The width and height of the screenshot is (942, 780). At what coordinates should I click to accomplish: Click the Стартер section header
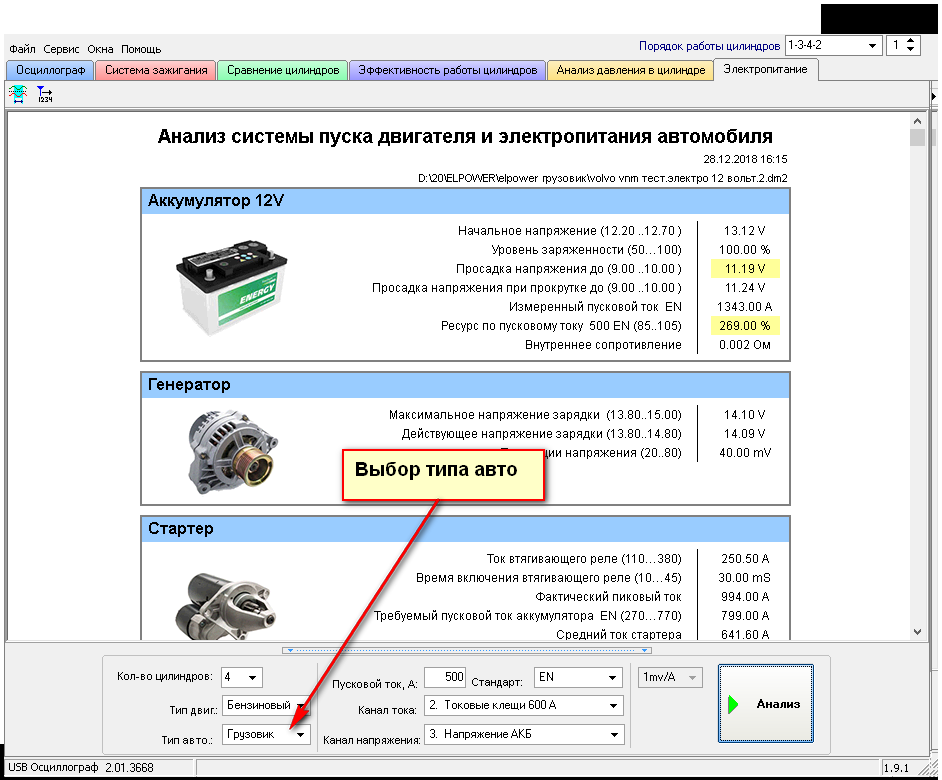(x=465, y=529)
